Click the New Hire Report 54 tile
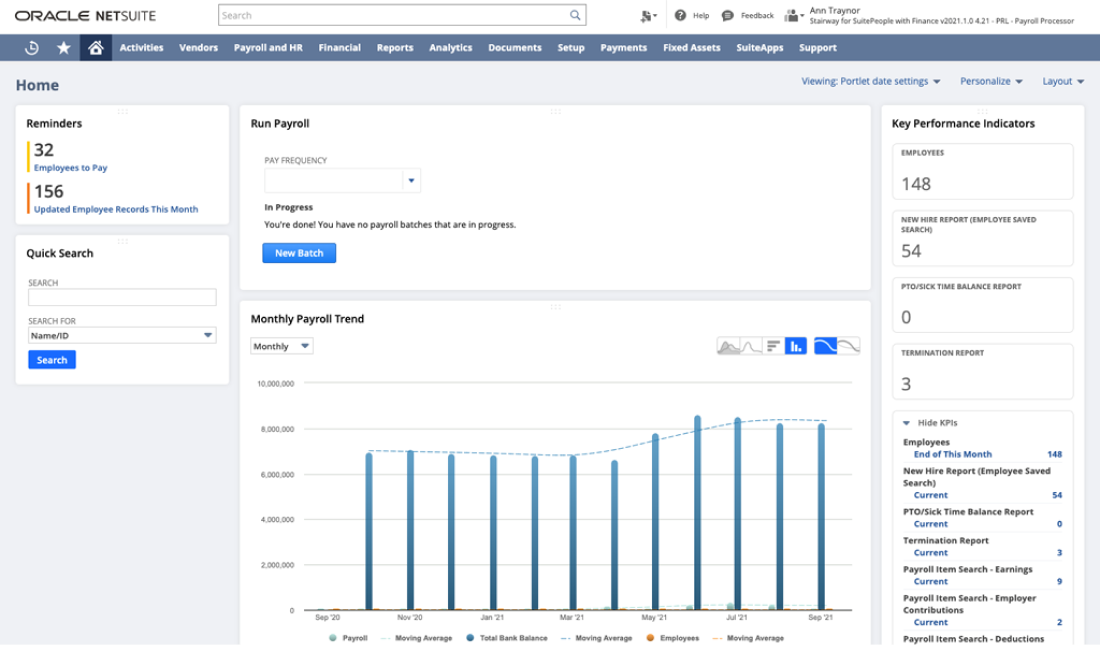1100x645 pixels. click(x=982, y=238)
